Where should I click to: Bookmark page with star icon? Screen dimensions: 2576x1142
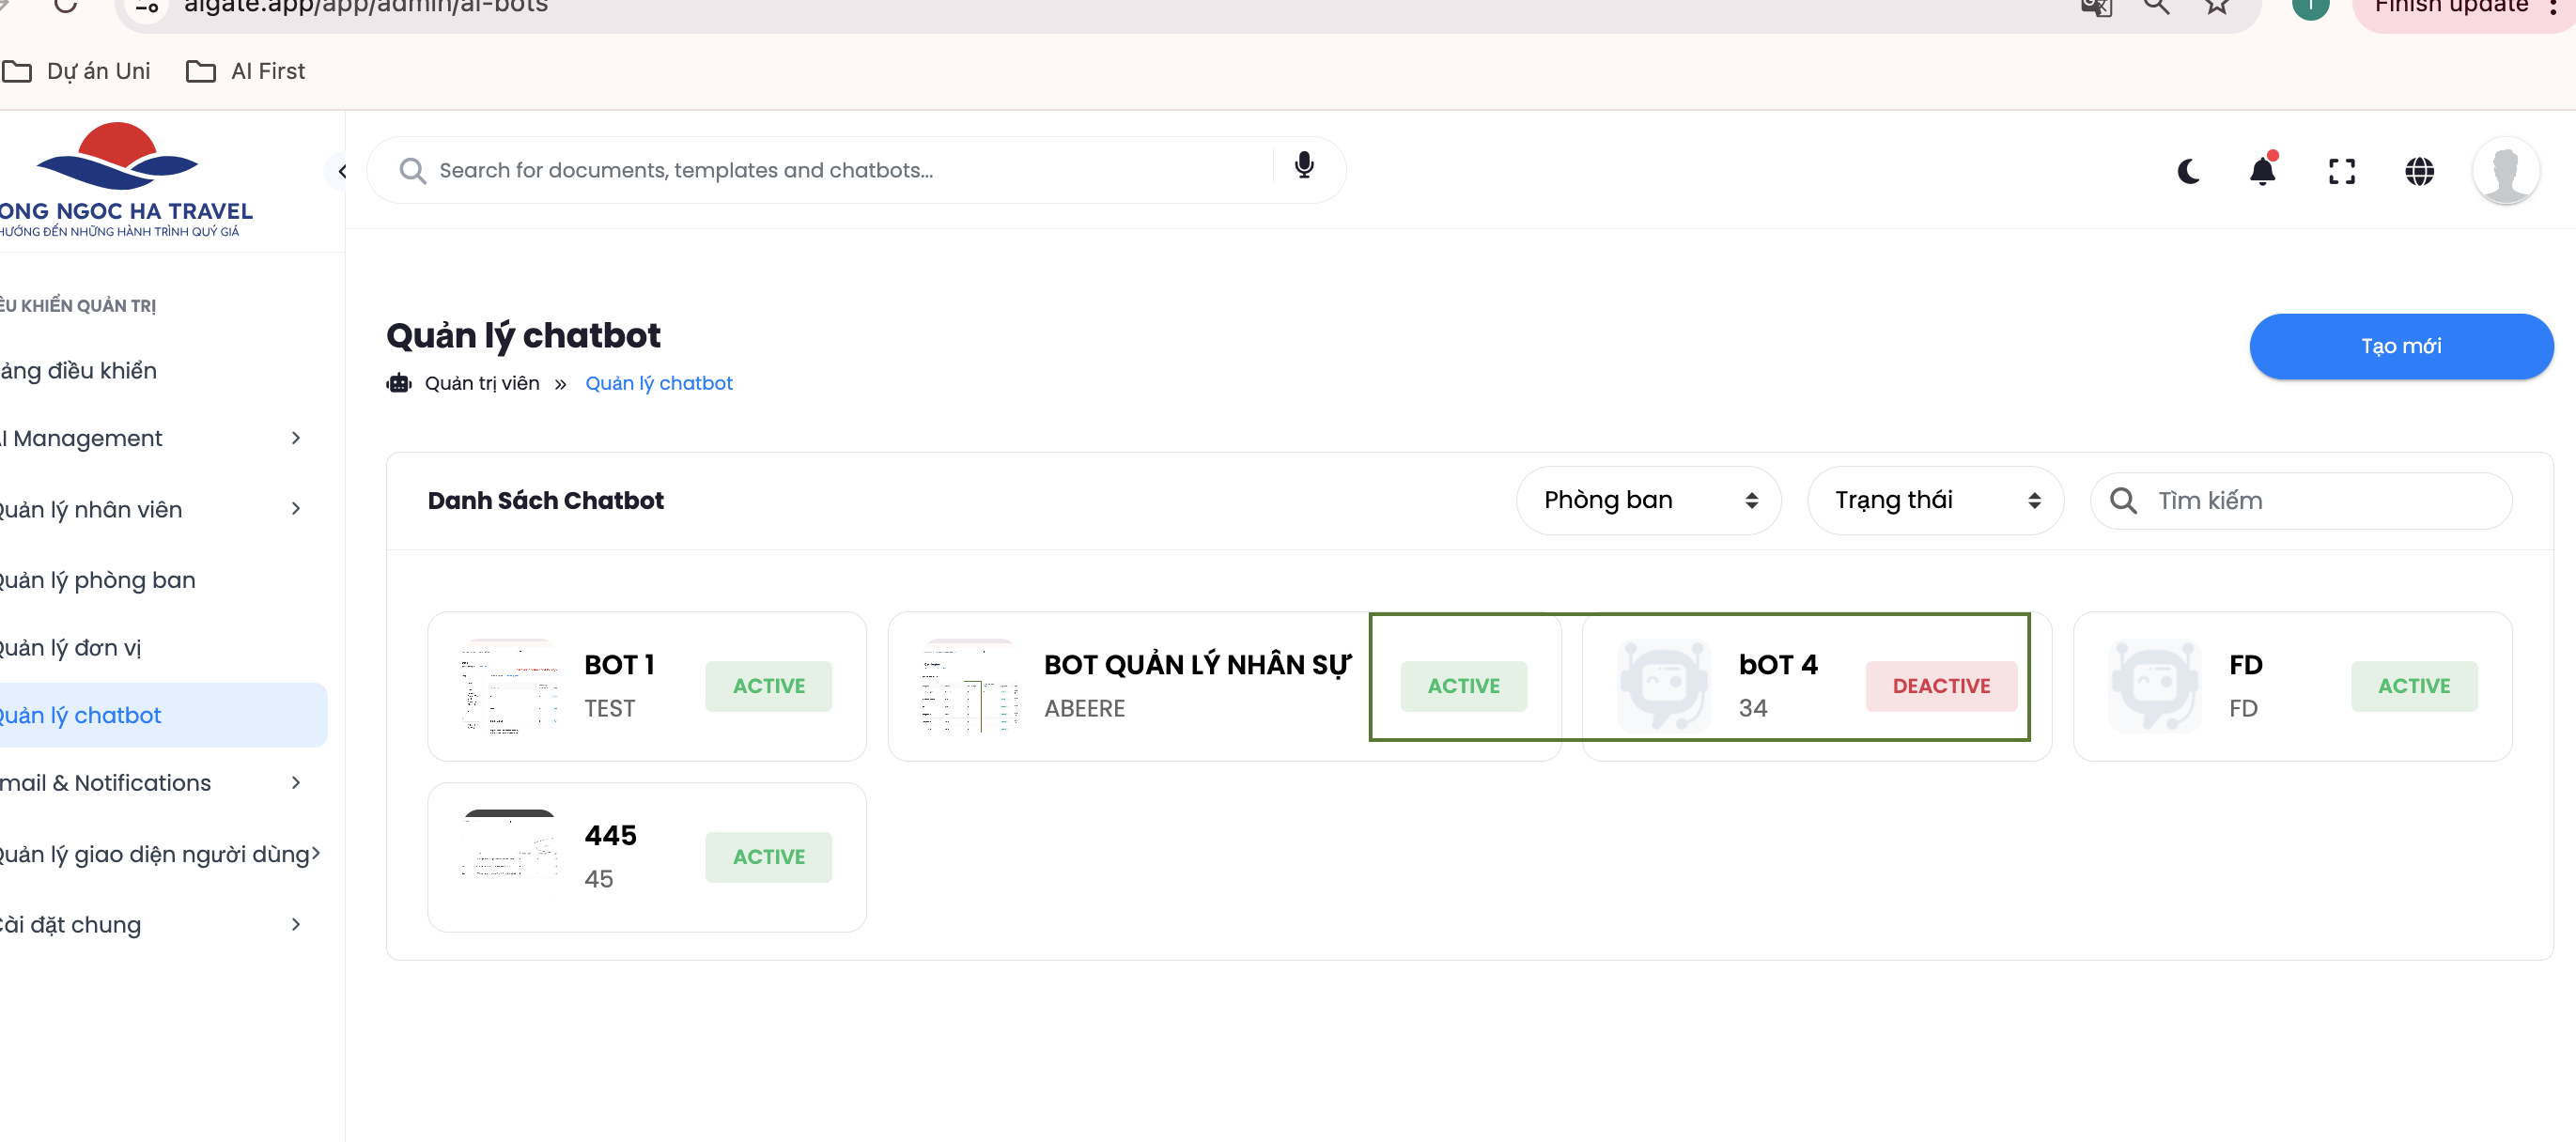point(2217,7)
